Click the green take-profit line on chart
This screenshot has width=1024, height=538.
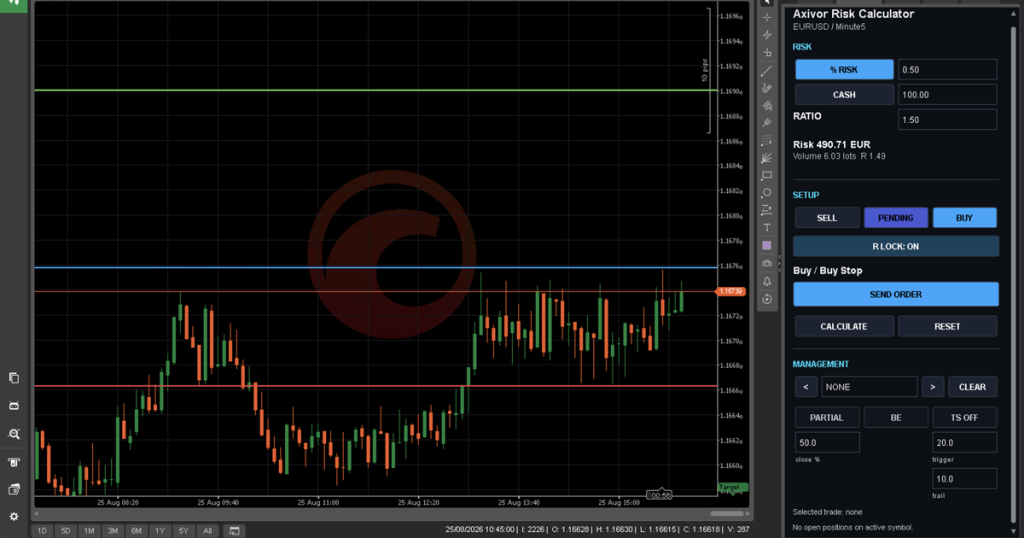pyautogui.click(x=376, y=90)
